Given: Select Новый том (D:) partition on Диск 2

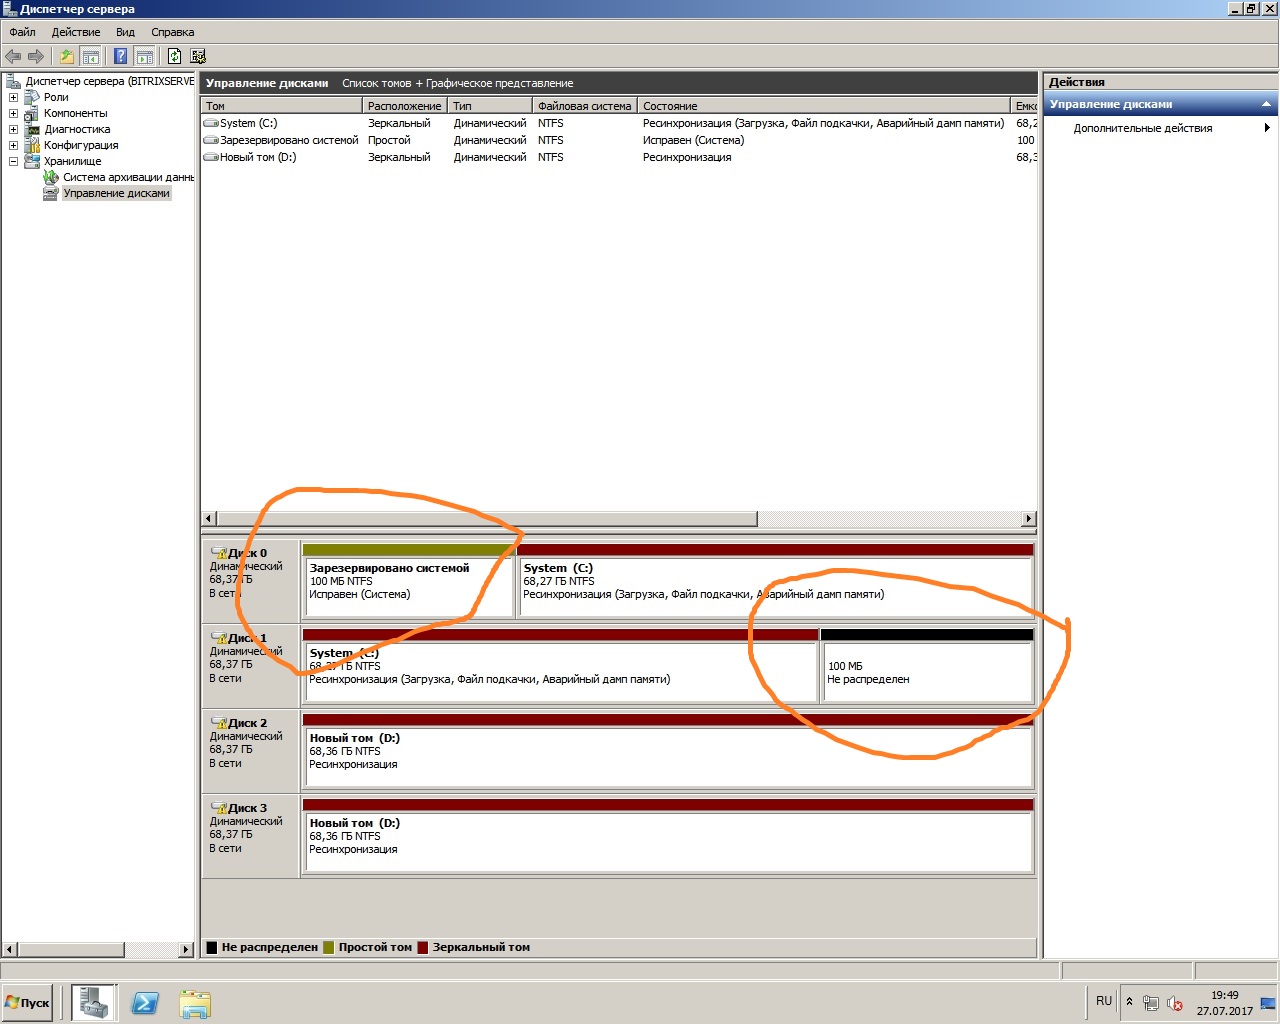Looking at the screenshot, I should click(668, 751).
